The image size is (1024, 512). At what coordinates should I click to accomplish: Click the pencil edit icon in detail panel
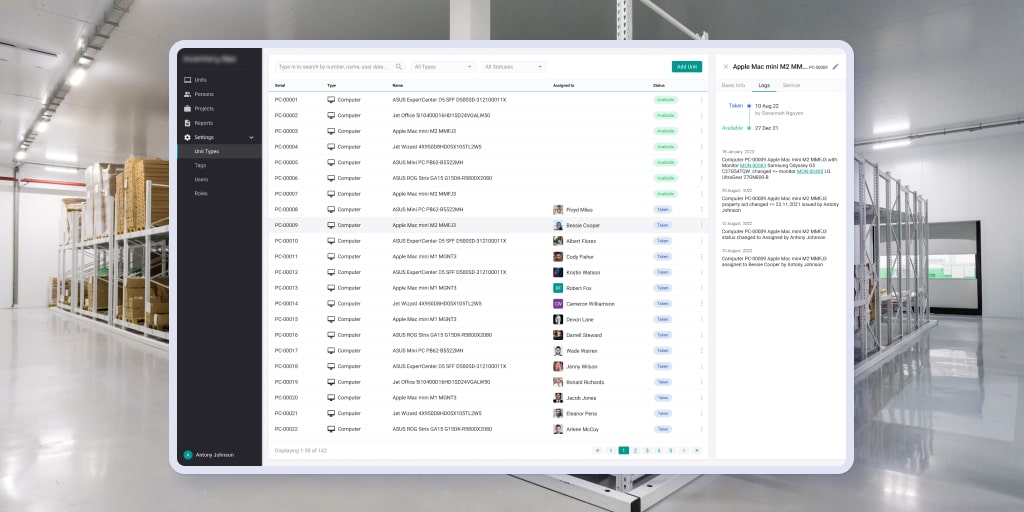click(836, 67)
